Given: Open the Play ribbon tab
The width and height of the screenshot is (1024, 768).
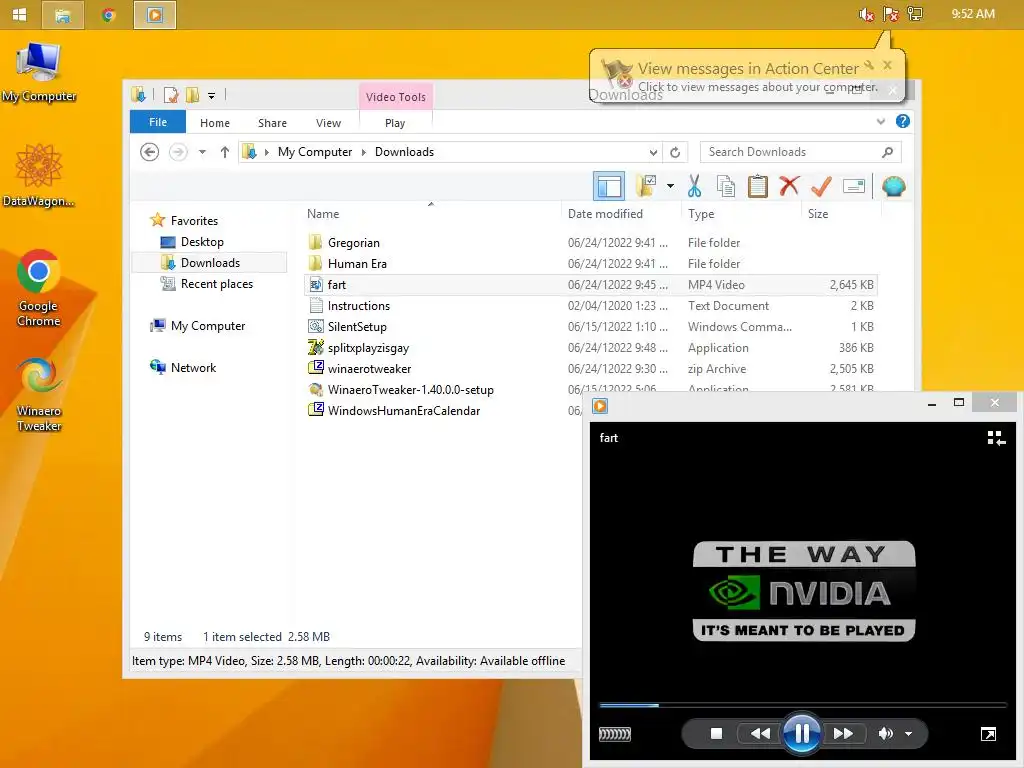Looking at the screenshot, I should tap(395, 123).
